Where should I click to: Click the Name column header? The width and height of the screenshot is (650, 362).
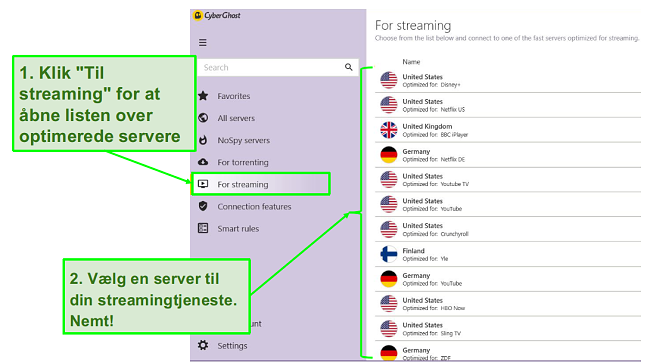411,62
